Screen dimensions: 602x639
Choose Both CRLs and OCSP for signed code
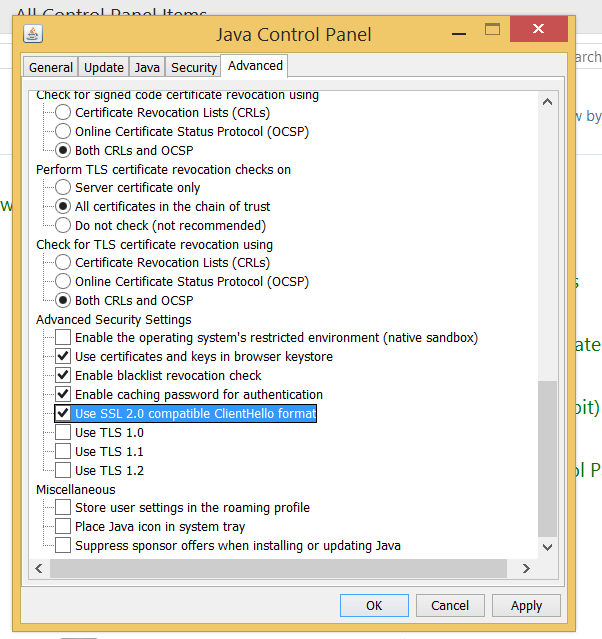click(x=63, y=150)
